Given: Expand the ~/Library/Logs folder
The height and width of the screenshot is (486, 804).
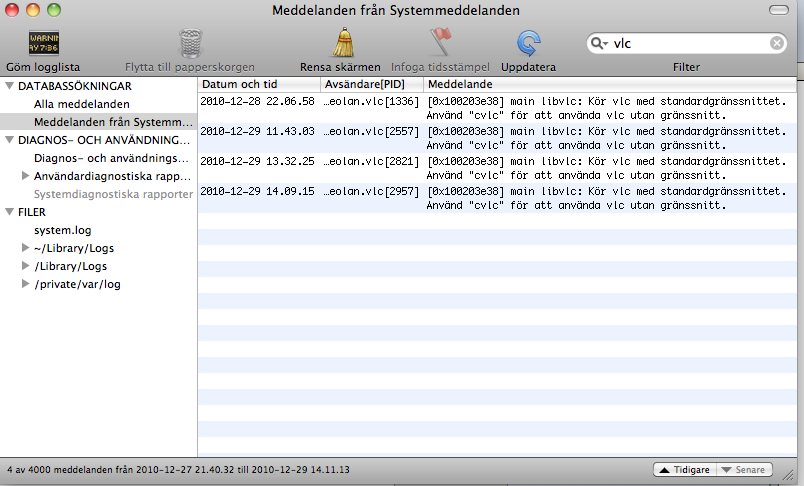Looking at the screenshot, I should pos(25,248).
